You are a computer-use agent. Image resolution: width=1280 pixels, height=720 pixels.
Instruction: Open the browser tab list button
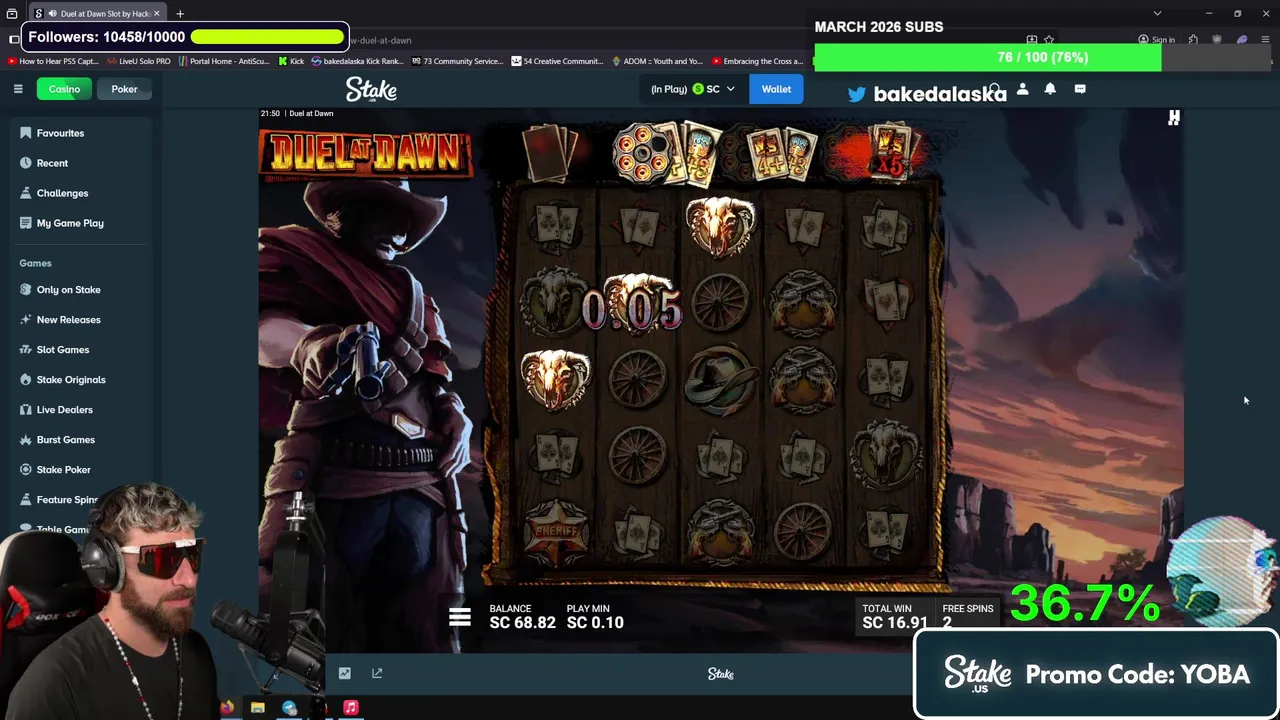pyautogui.click(x=12, y=14)
